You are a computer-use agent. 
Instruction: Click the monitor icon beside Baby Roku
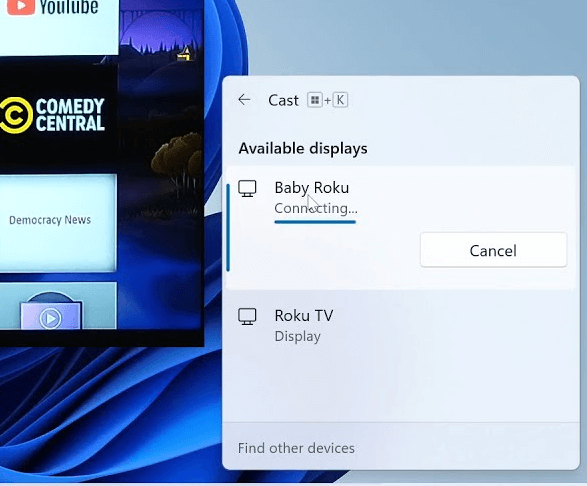(247, 188)
